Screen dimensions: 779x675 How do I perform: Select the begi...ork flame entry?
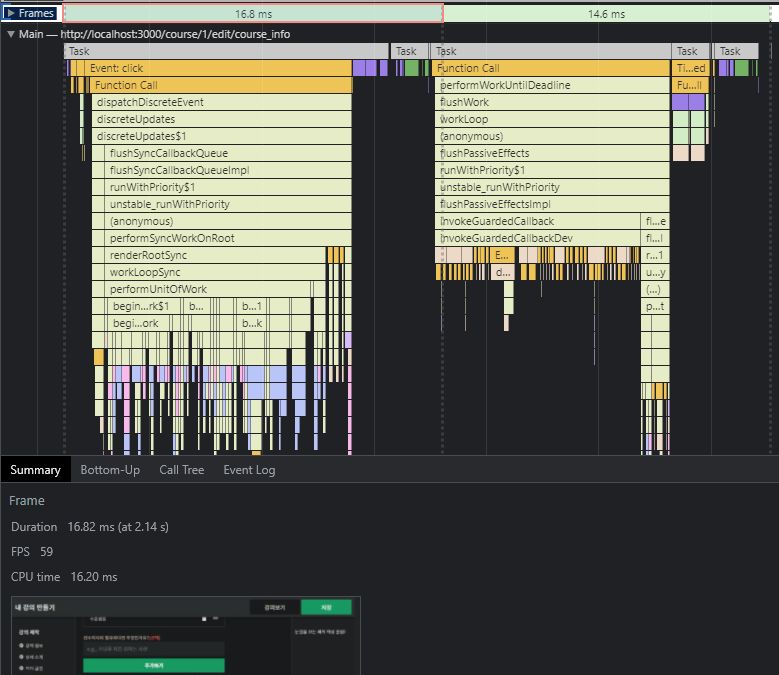(x=139, y=323)
